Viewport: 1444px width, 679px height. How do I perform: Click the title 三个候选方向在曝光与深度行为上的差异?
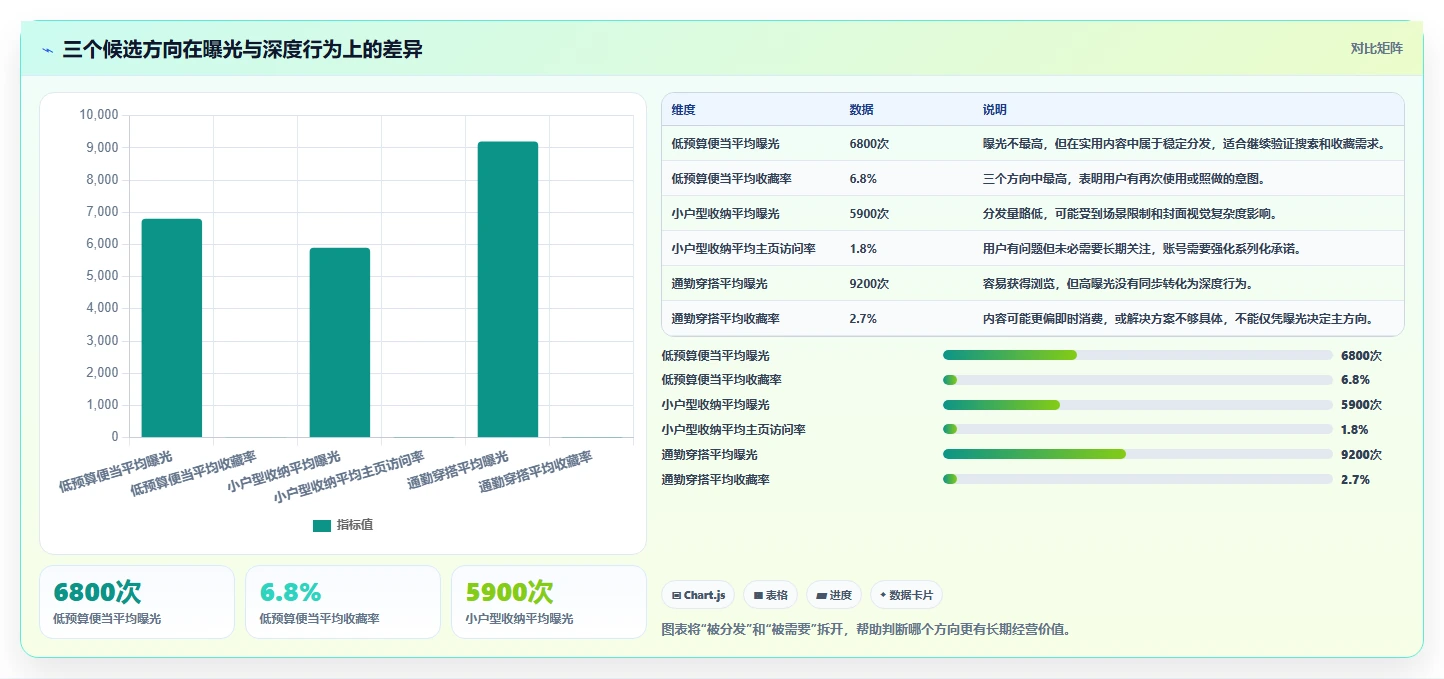pos(242,50)
